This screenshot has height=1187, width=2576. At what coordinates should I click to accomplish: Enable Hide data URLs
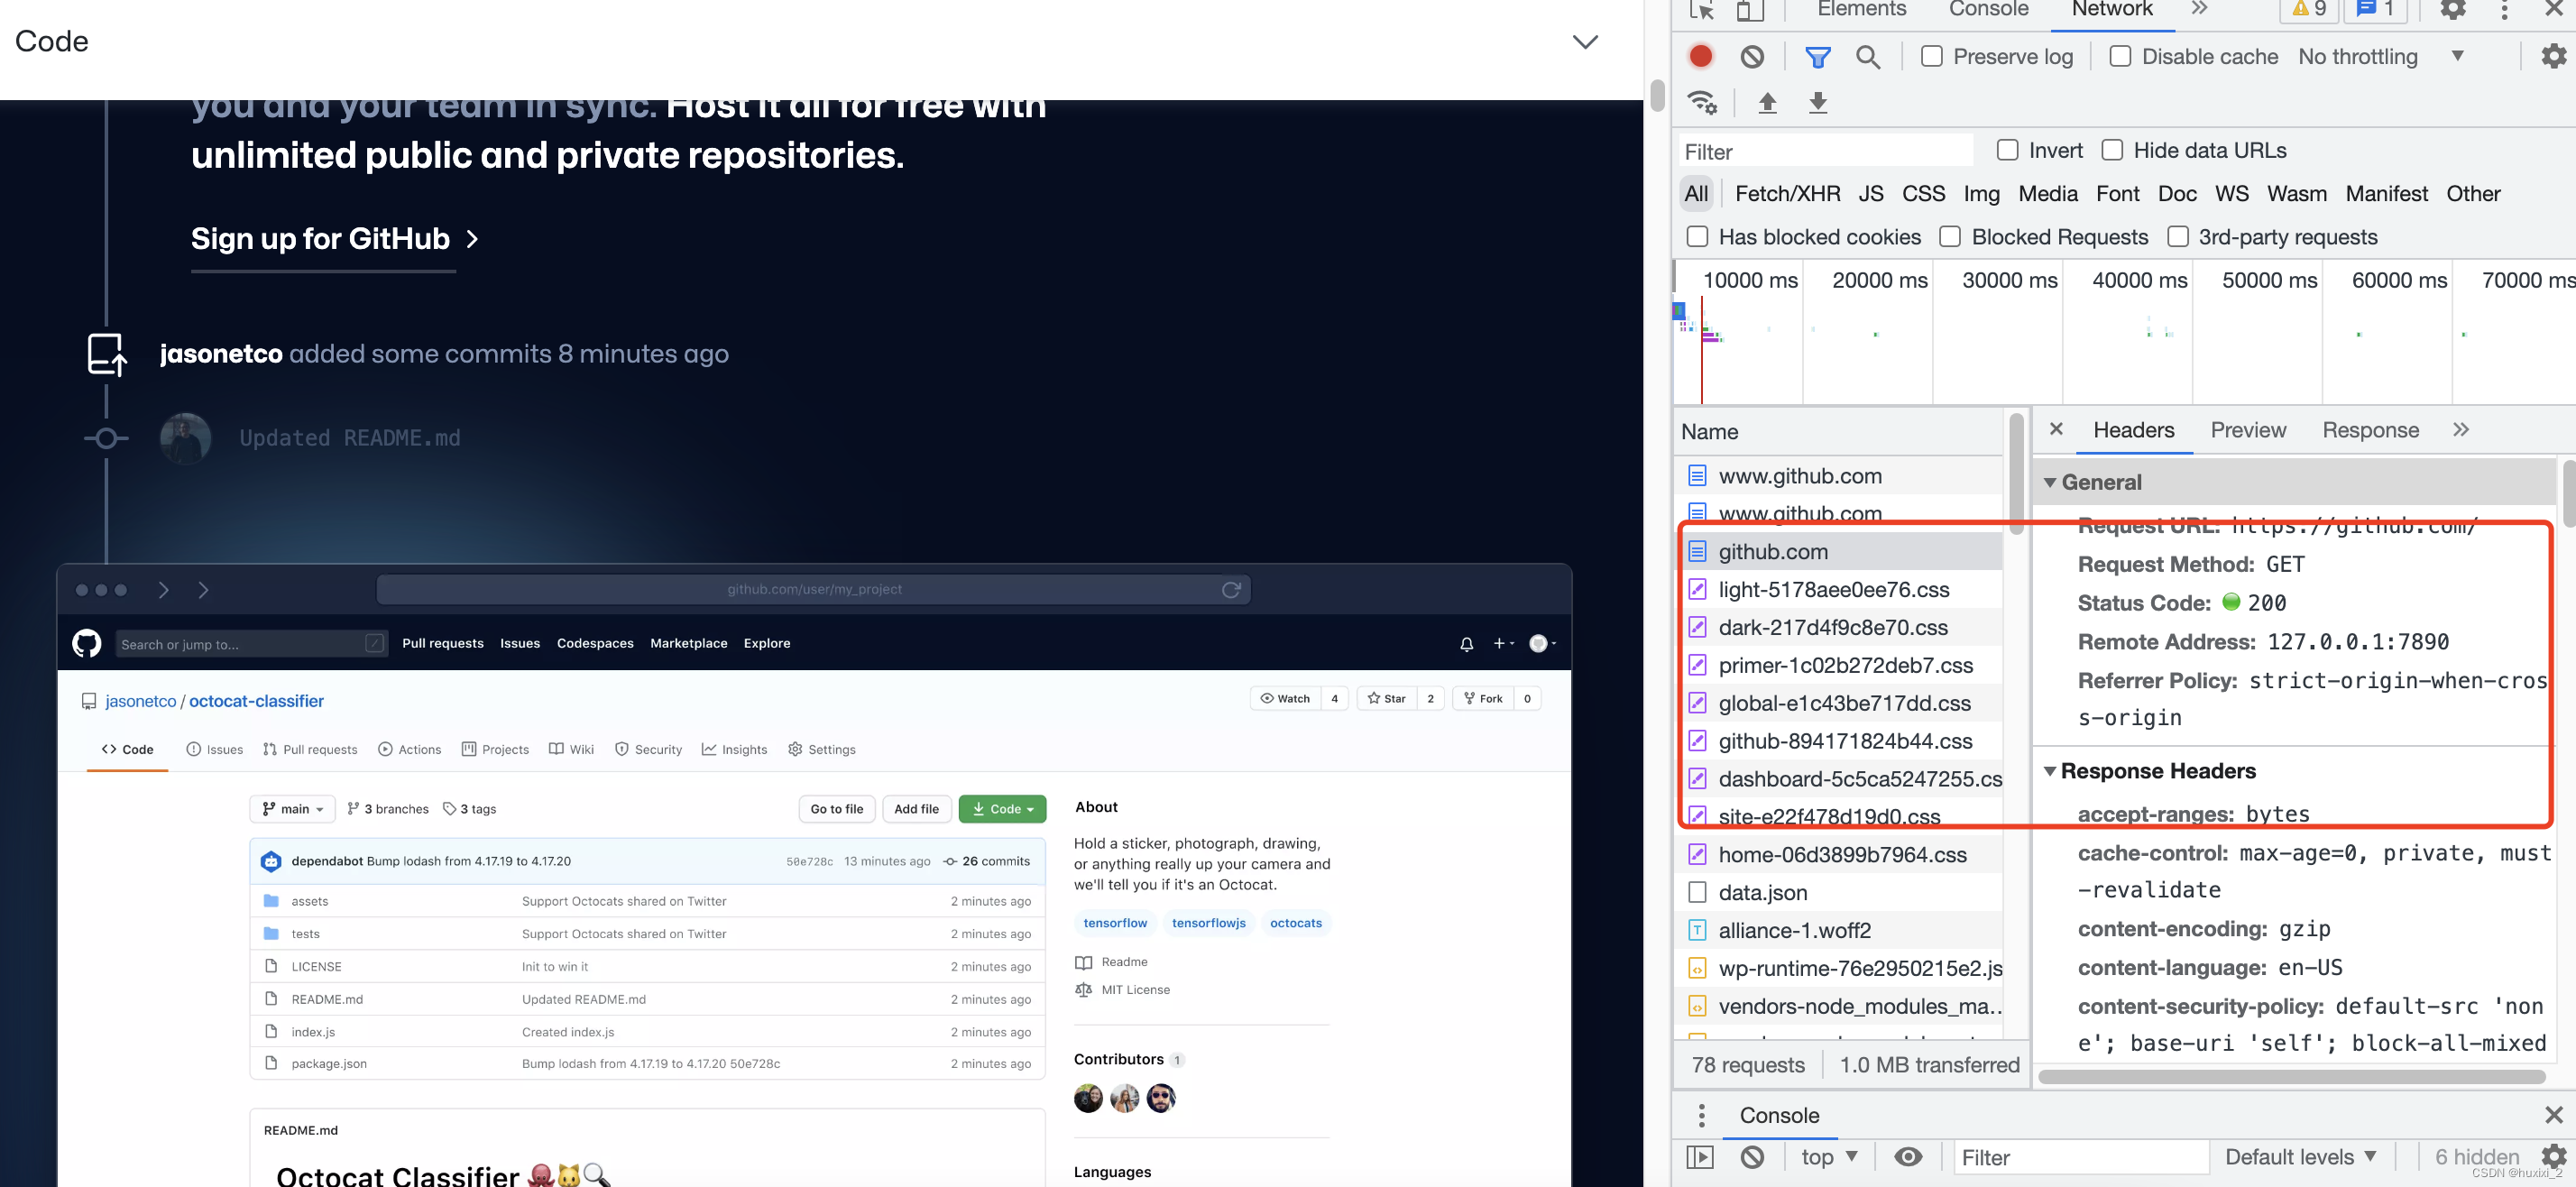point(2112,150)
